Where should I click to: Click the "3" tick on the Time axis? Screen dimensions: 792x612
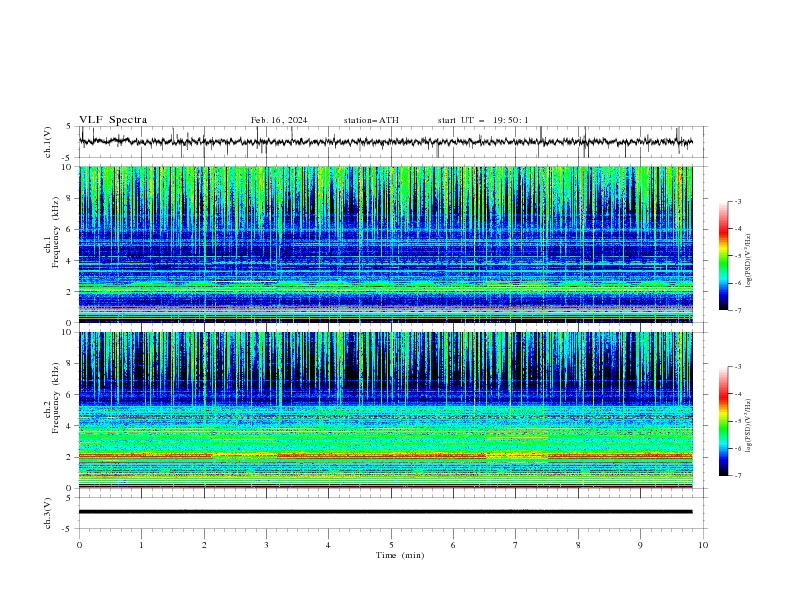click(x=266, y=545)
